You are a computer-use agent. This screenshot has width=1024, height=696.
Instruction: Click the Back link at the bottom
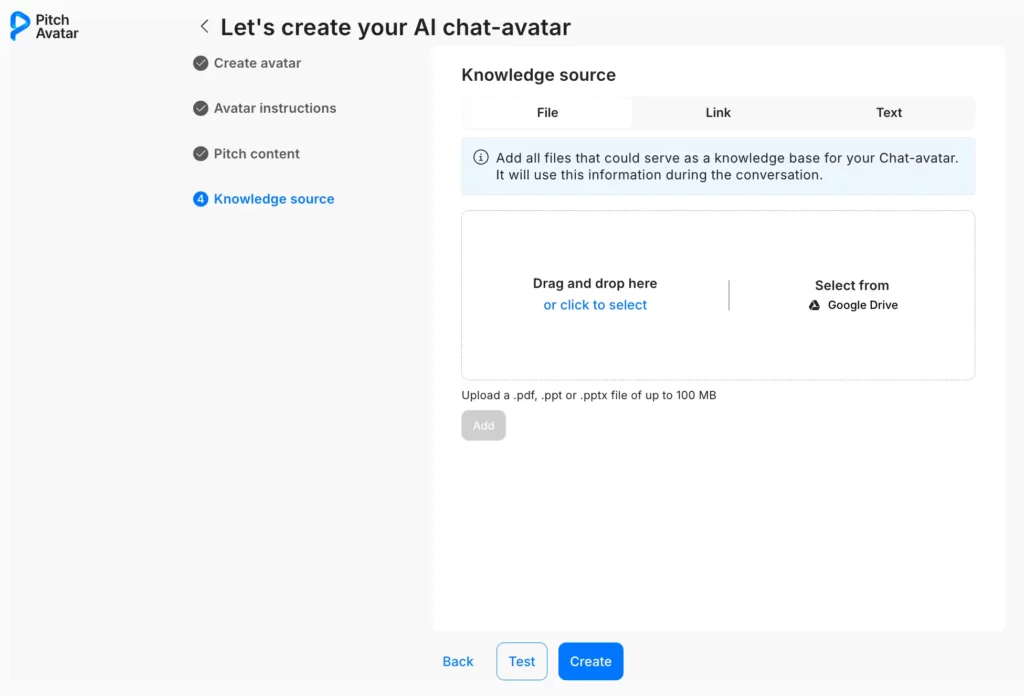458,661
